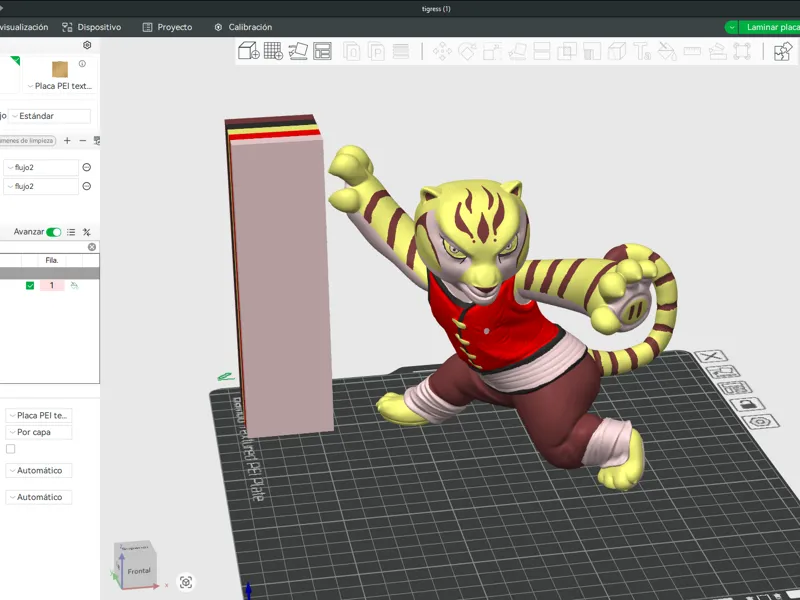The image size is (800, 600).
Task: Open the Por capa print sequence dropdown
Action: tap(39, 432)
